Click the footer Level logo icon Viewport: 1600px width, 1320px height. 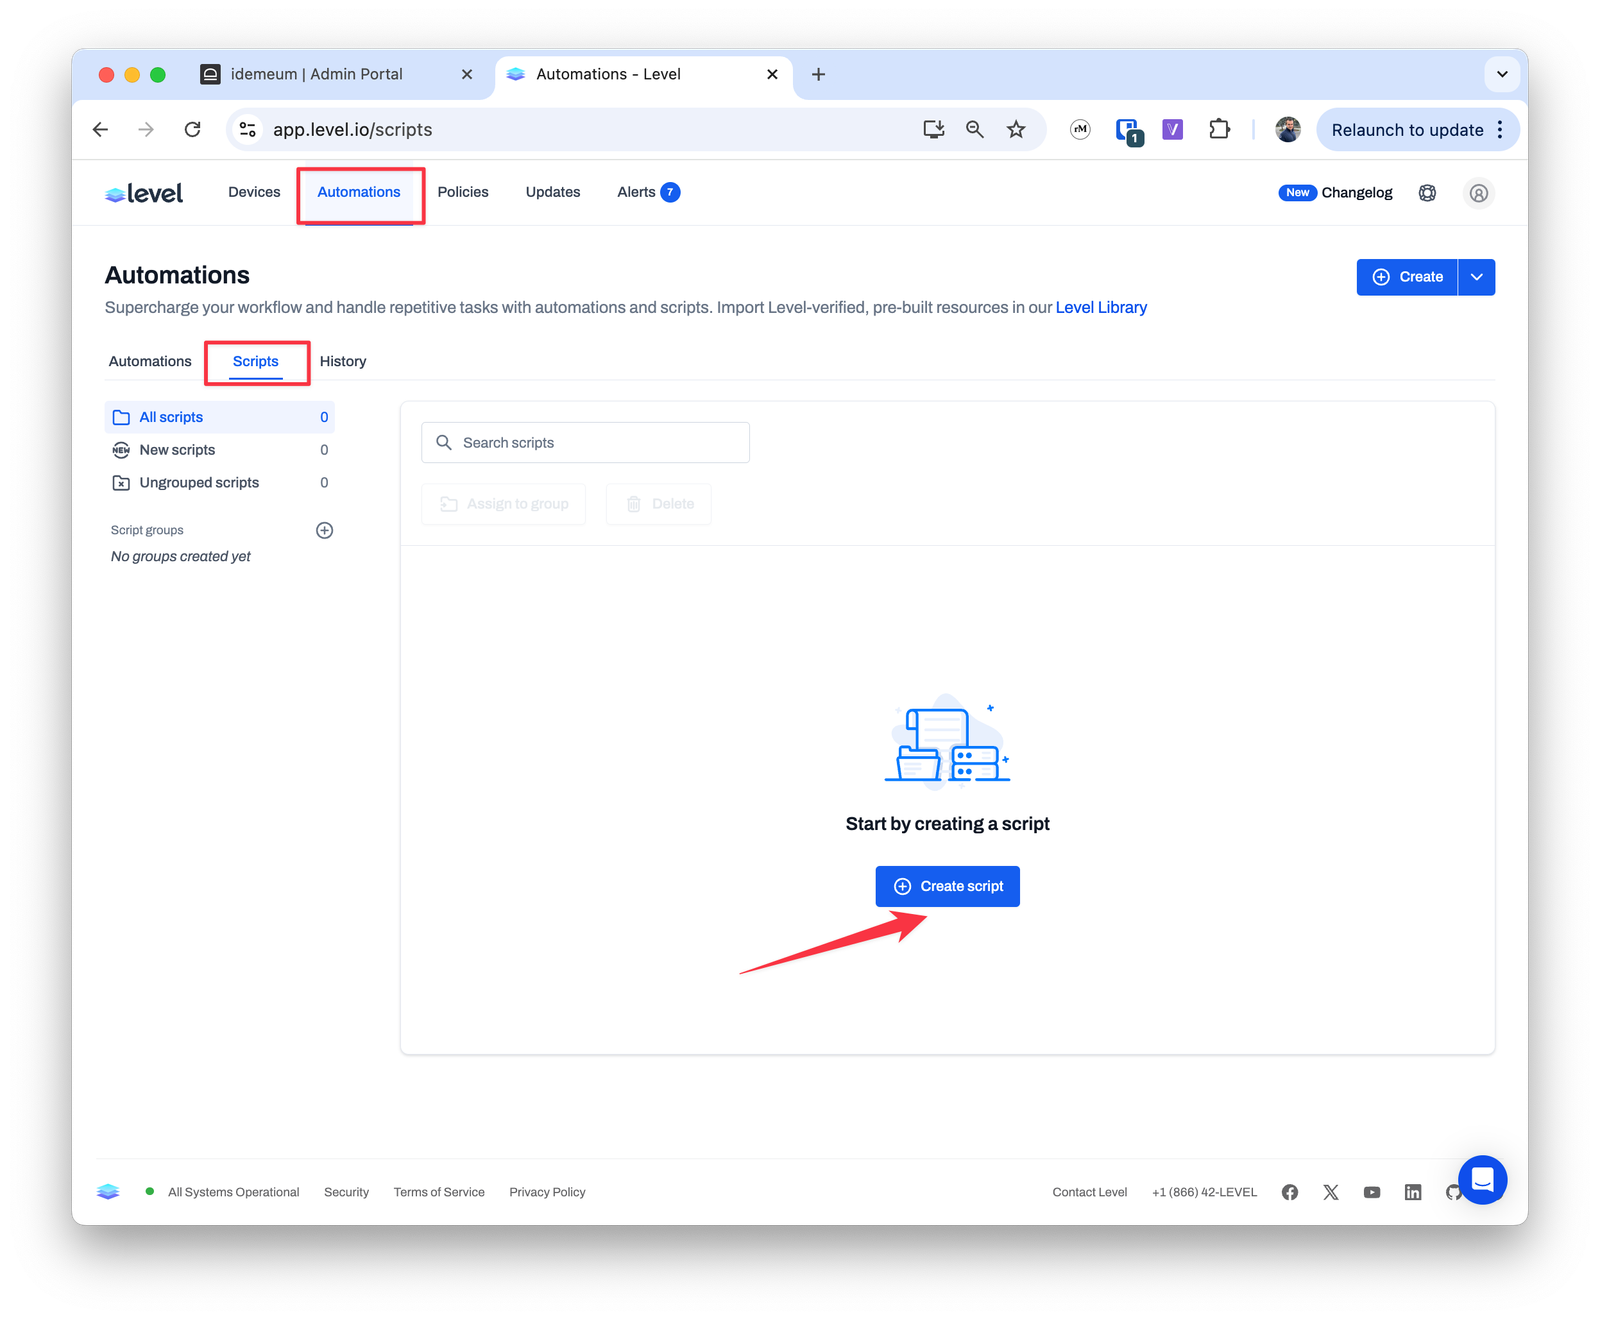tap(108, 1192)
